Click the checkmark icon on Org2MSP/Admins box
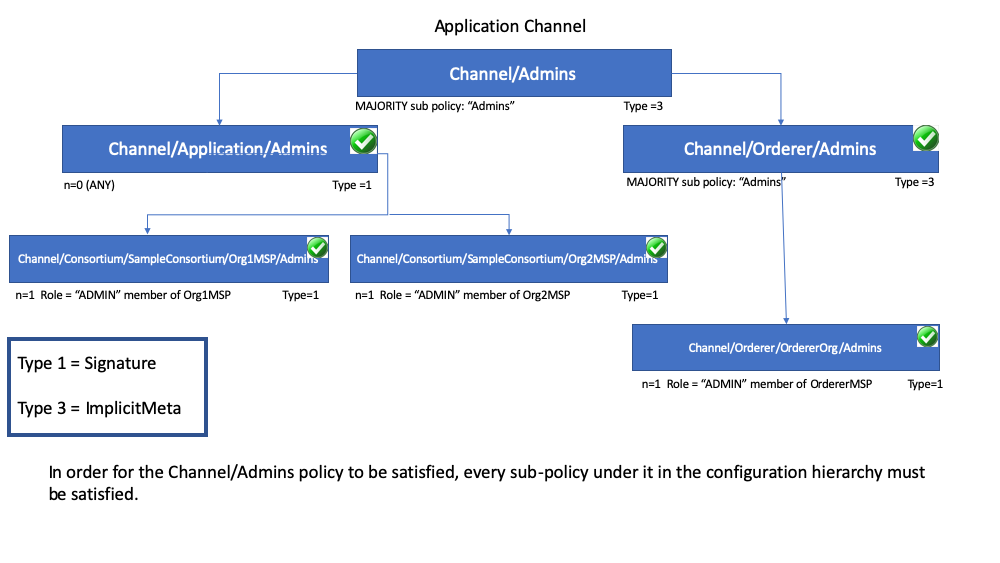The height and width of the screenshot is (563, 1000). [656, 247]
